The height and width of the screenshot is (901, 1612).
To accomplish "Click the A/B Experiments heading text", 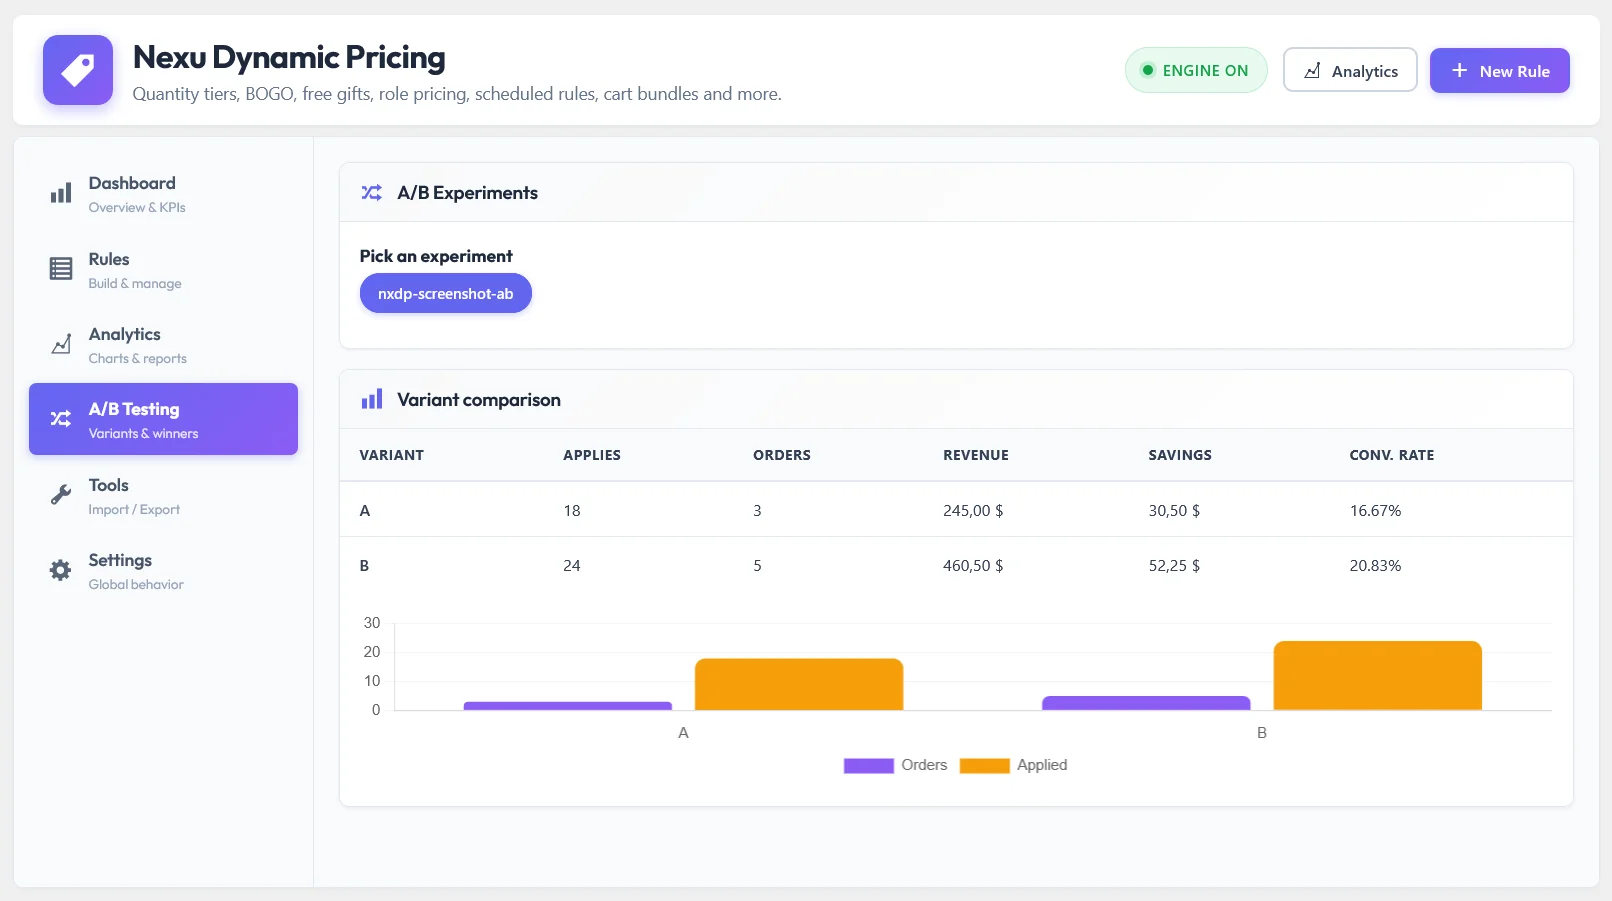I will (x=468, y=193).
